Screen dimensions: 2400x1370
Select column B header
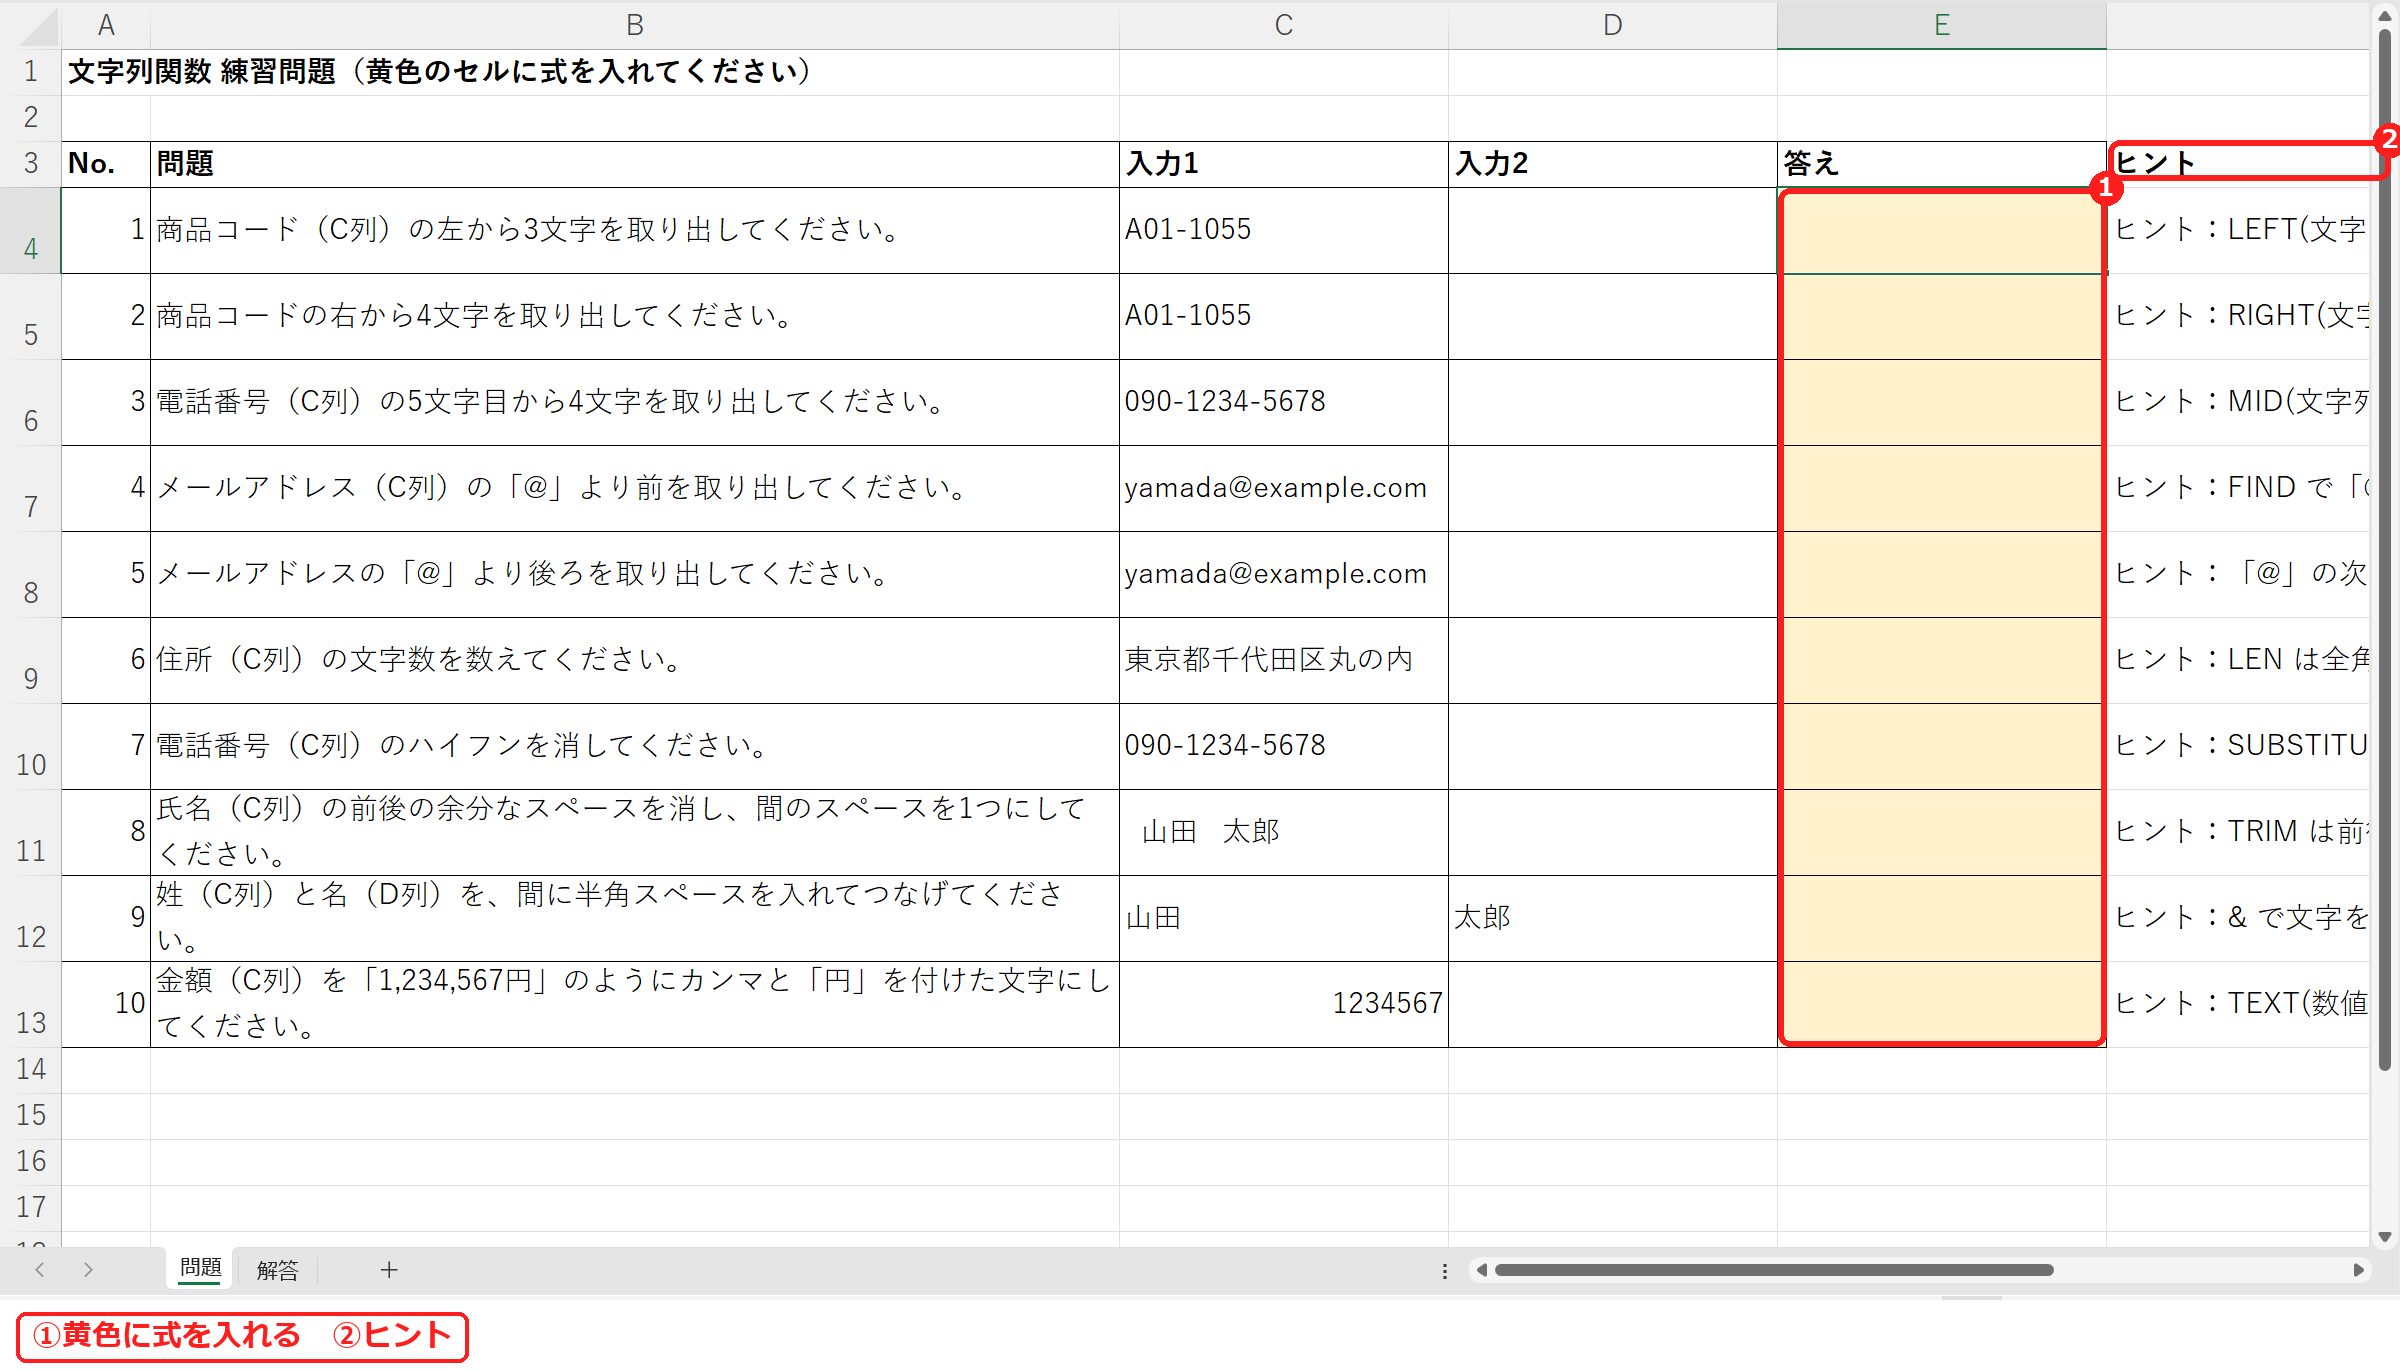pos(635,25)
